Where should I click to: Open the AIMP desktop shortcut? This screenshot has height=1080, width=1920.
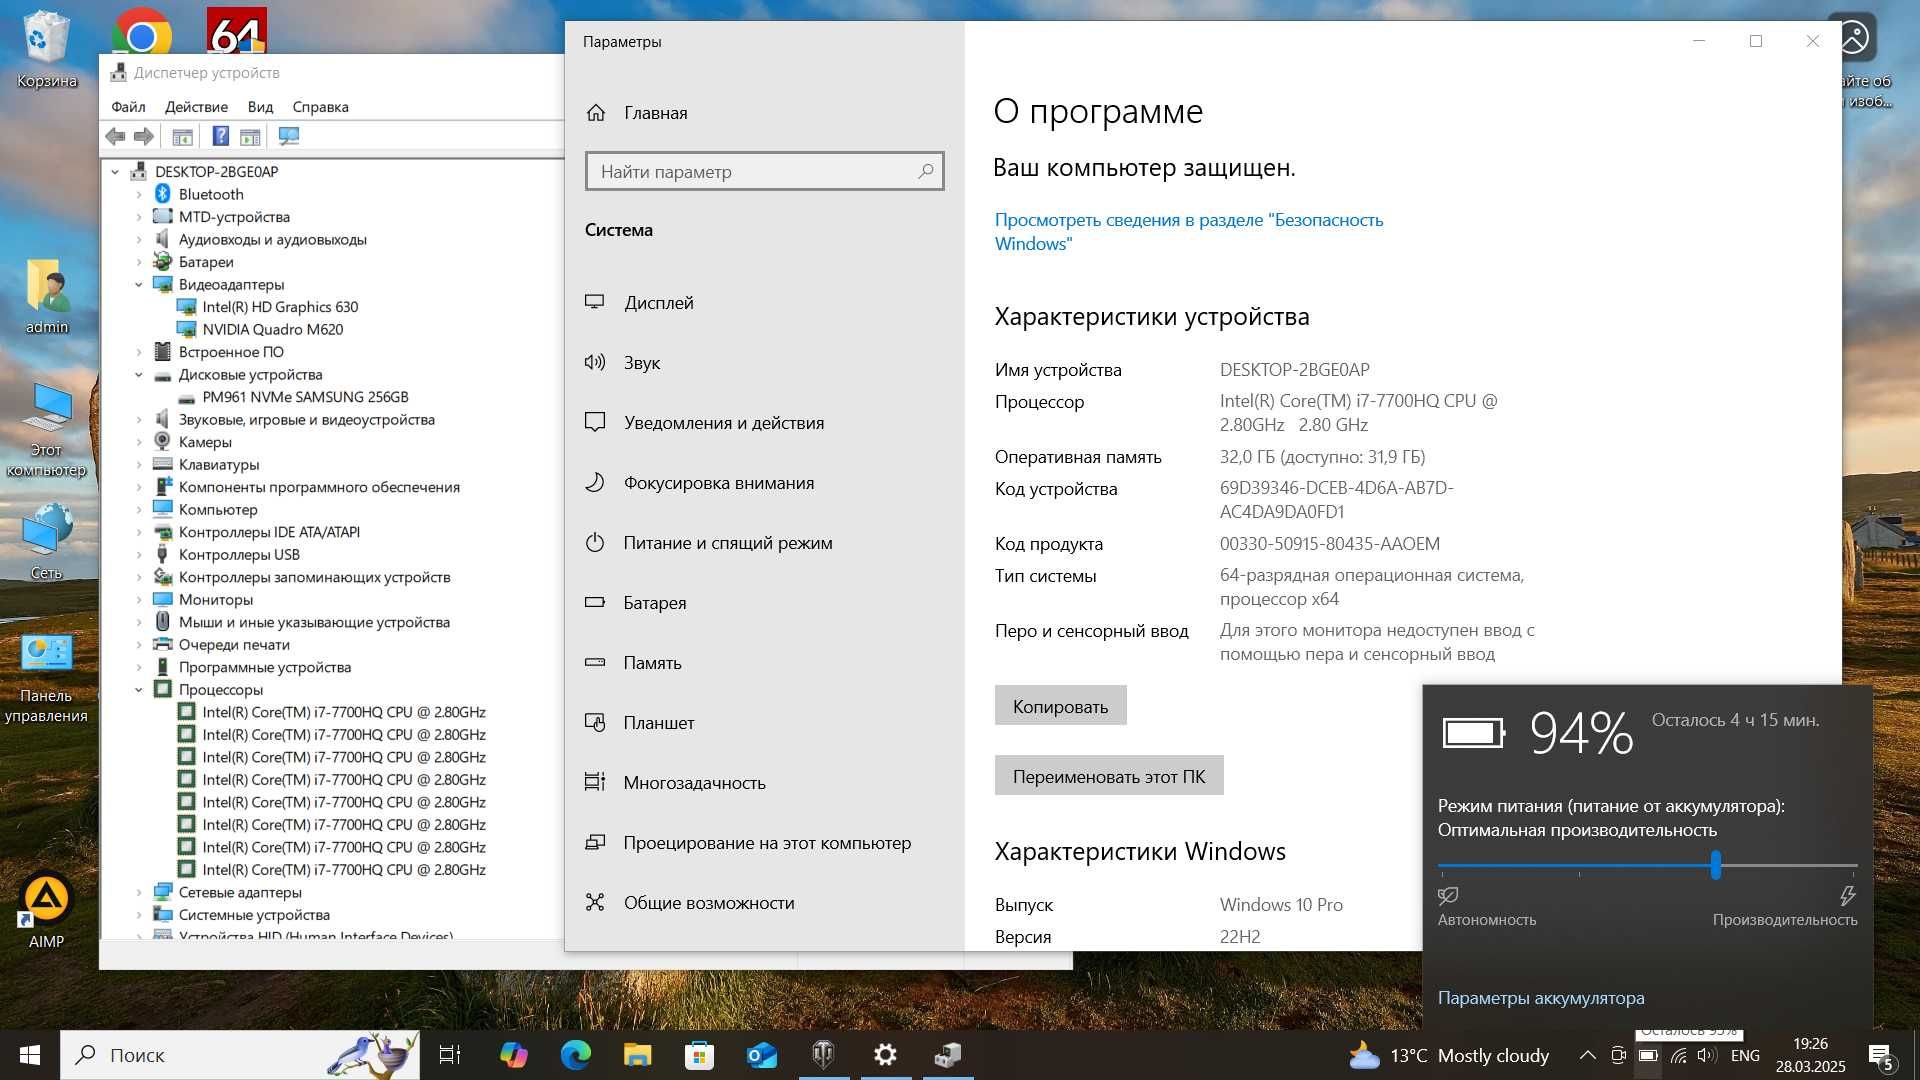(x=46, y=910)
